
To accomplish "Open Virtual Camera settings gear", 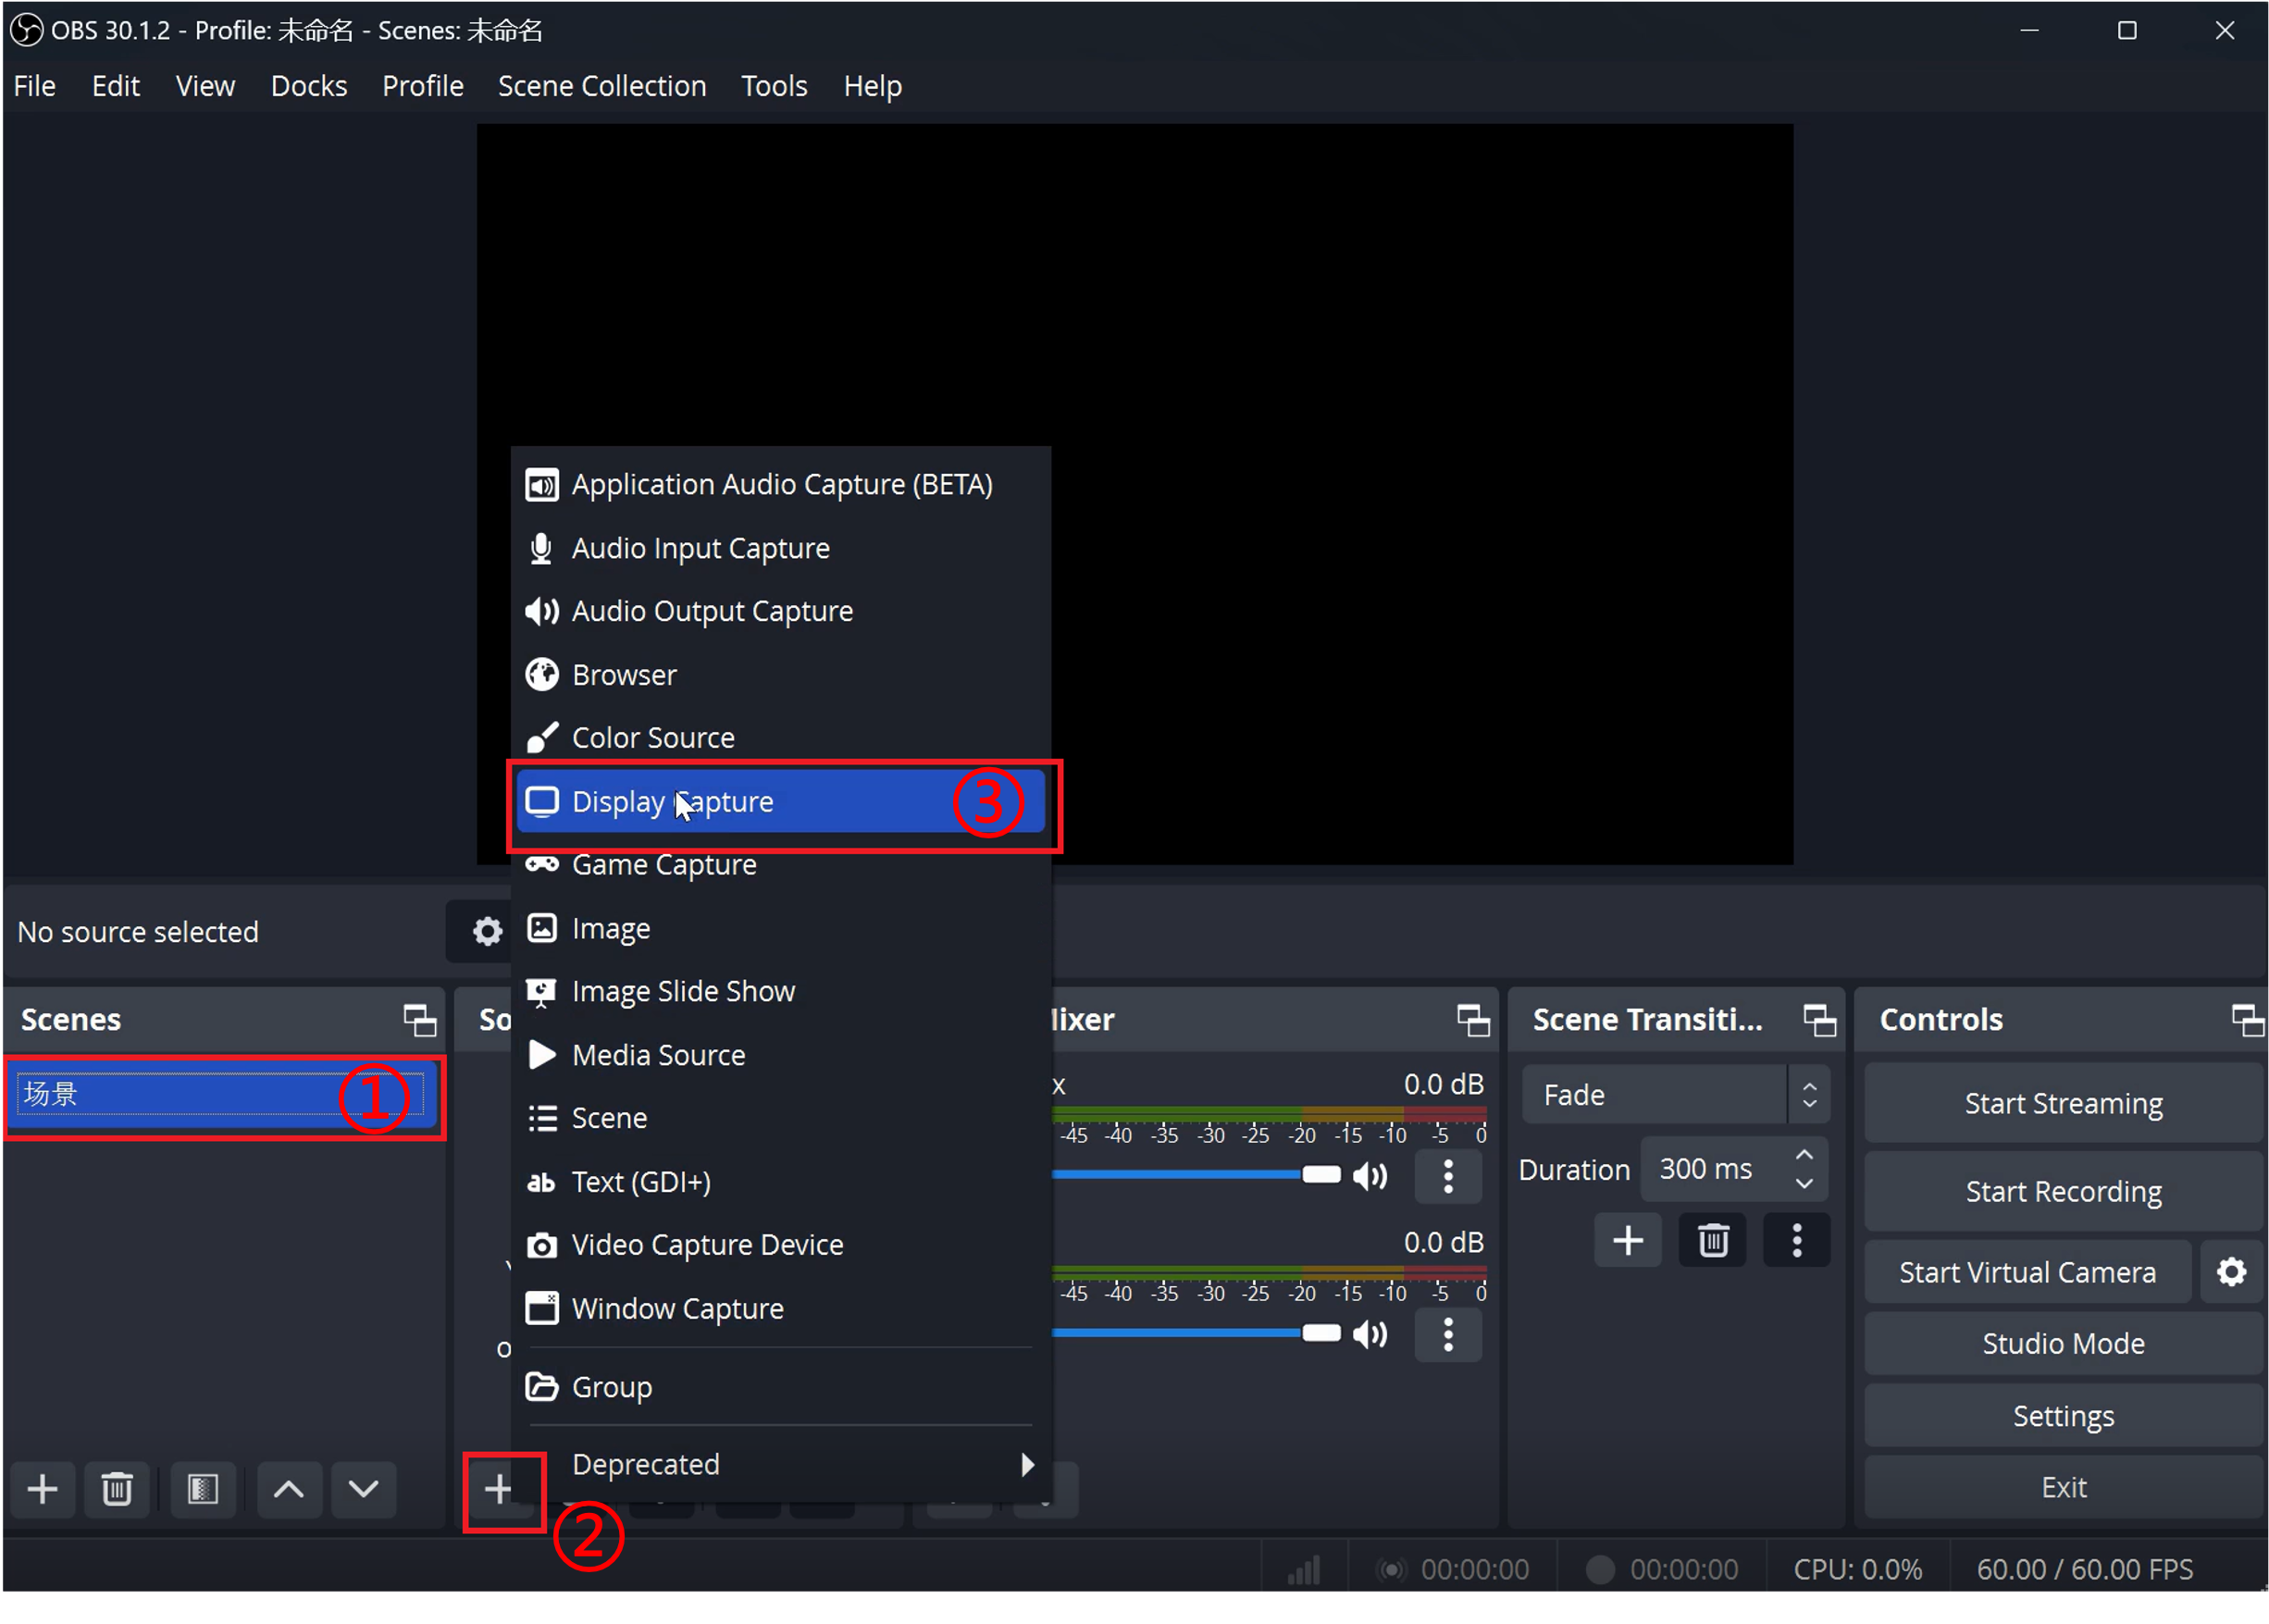I will (x=2231, y=1271).
